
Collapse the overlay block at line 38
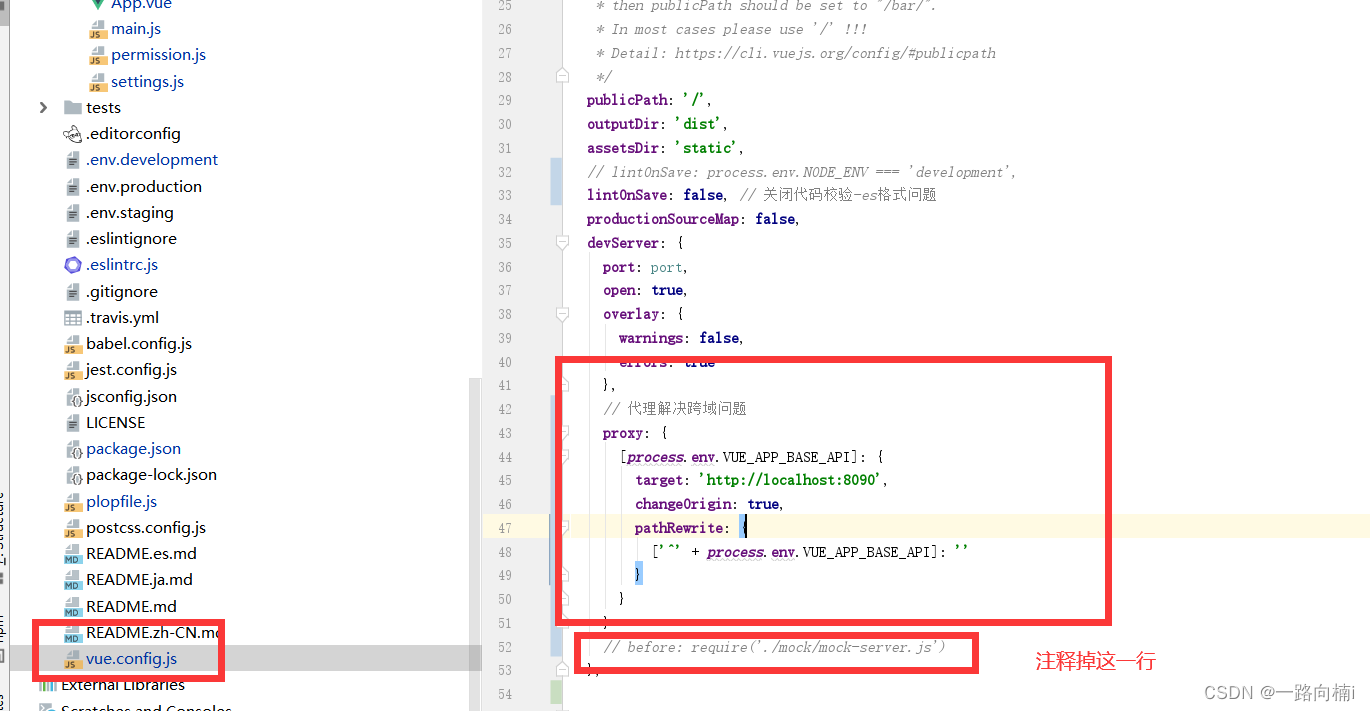click(564, 314)
